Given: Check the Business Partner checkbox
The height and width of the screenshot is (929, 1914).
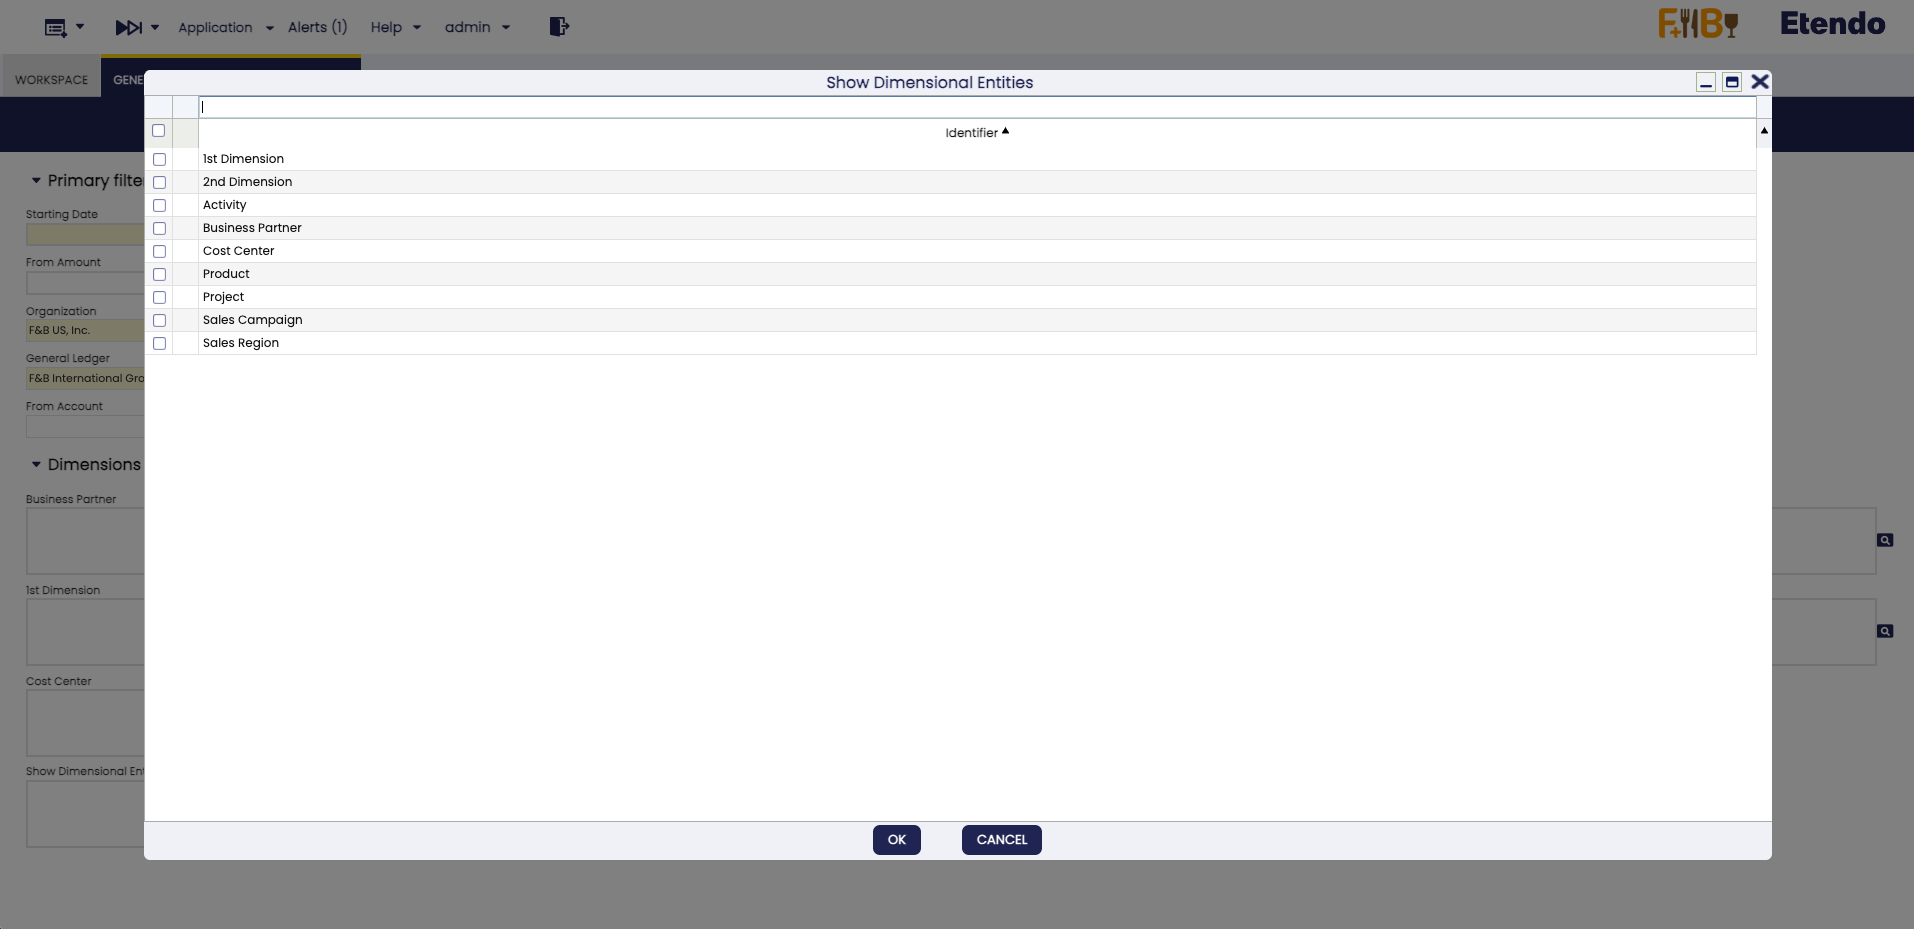Looking at the screenshot, I should click(x=159, y=228).
